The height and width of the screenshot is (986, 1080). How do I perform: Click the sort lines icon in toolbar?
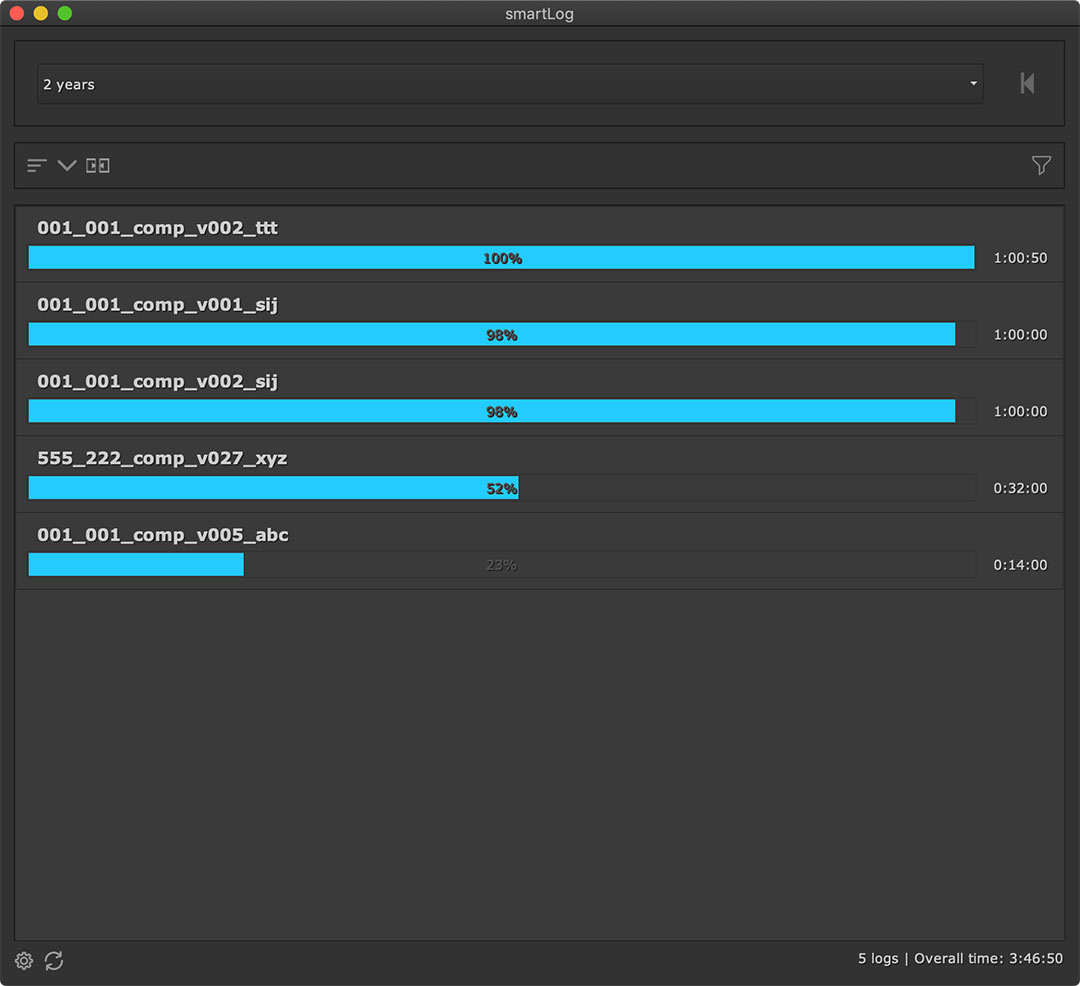pyautogui.click(x=37, y=165)
